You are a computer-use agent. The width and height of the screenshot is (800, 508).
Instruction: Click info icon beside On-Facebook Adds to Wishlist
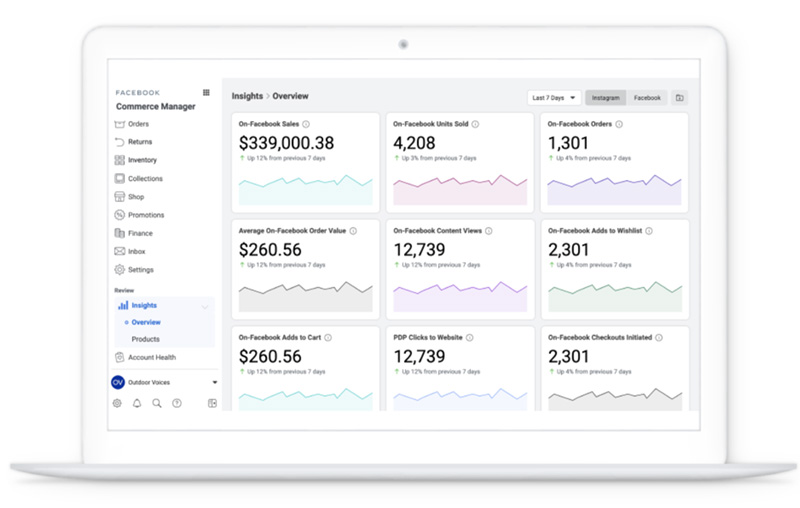(649, 231)
